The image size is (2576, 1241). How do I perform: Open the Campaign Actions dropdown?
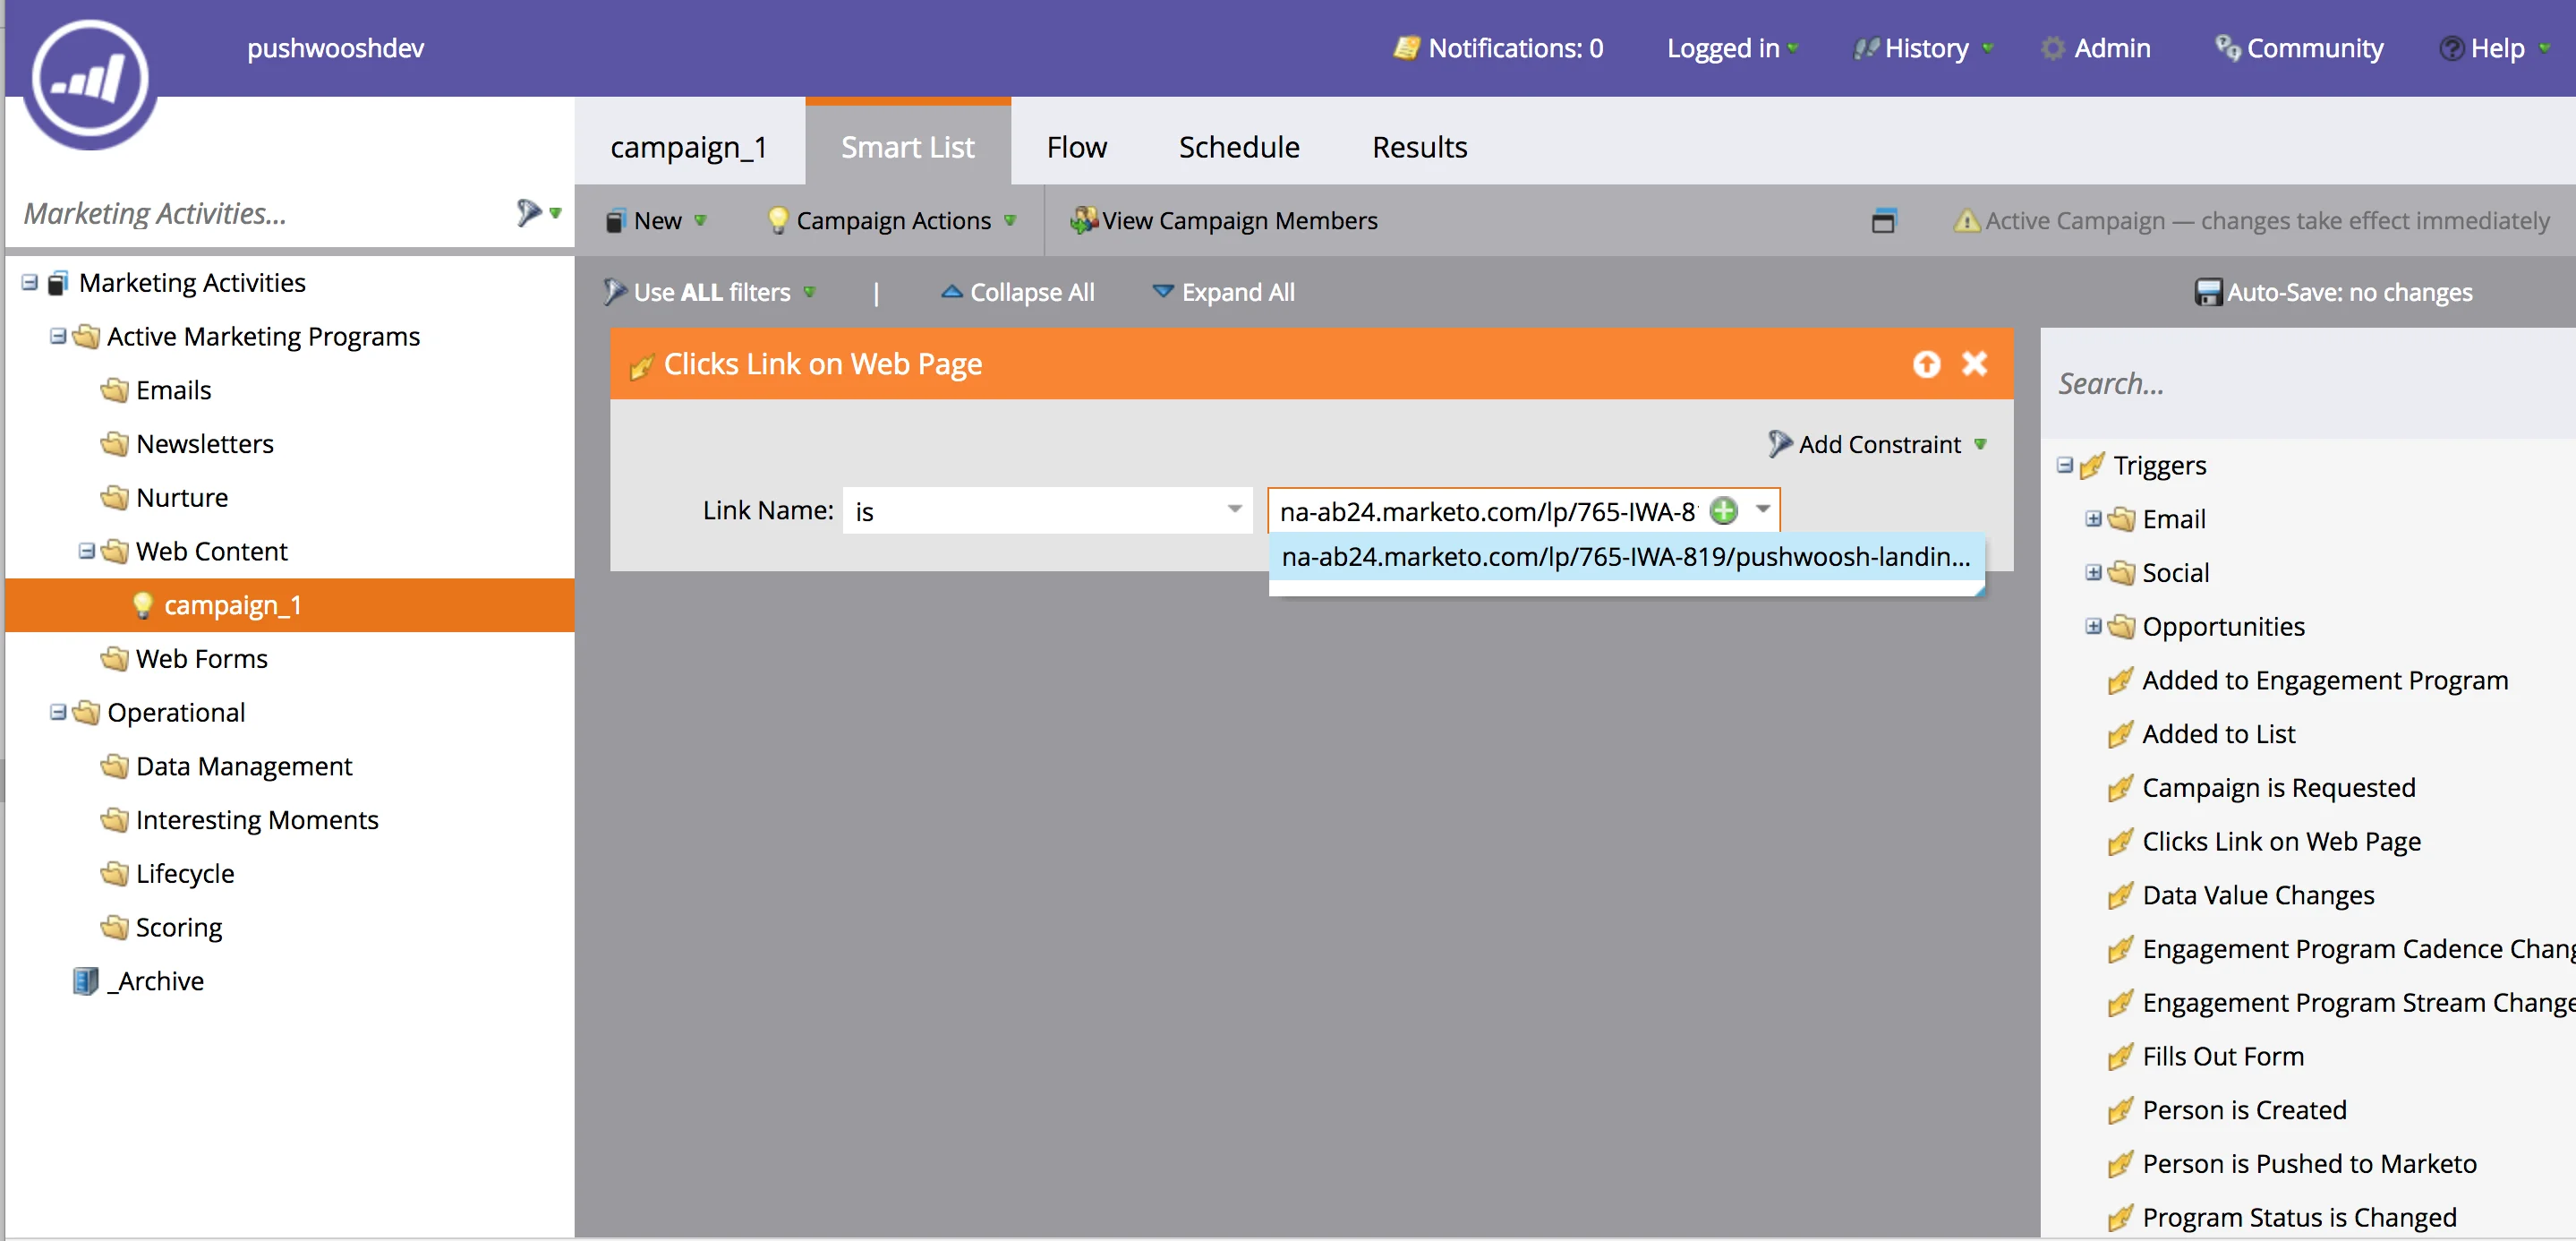coord(1010,220)
